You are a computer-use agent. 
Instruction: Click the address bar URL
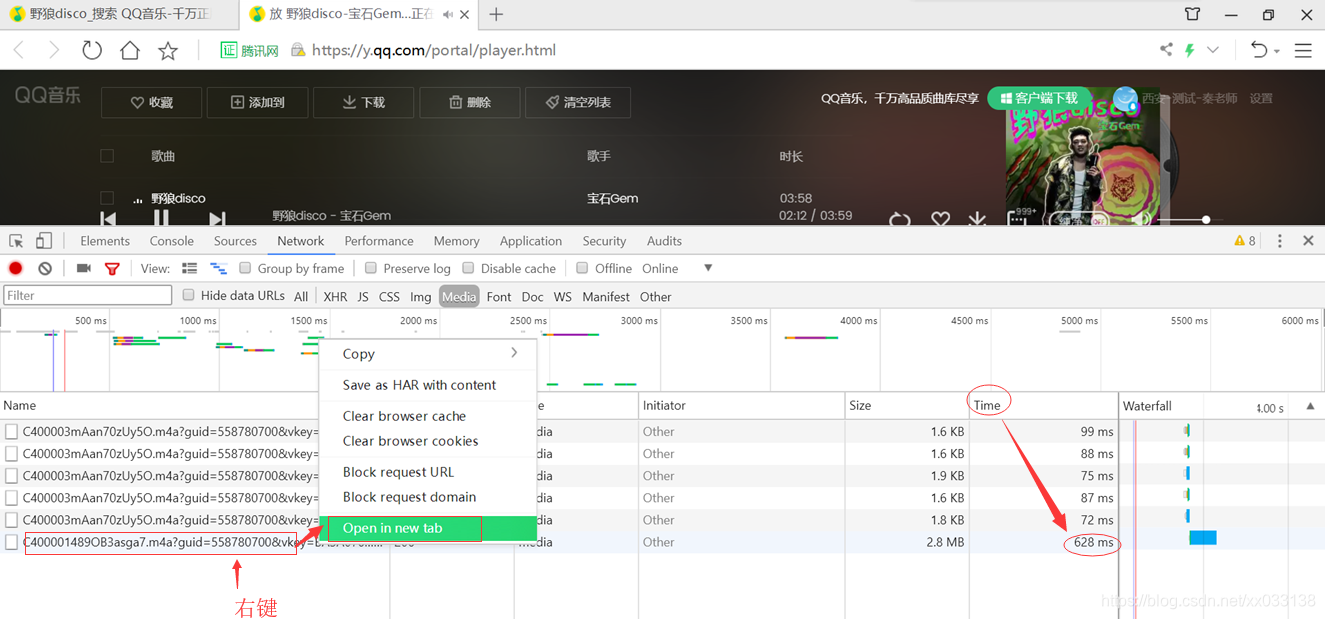[434, 50]
